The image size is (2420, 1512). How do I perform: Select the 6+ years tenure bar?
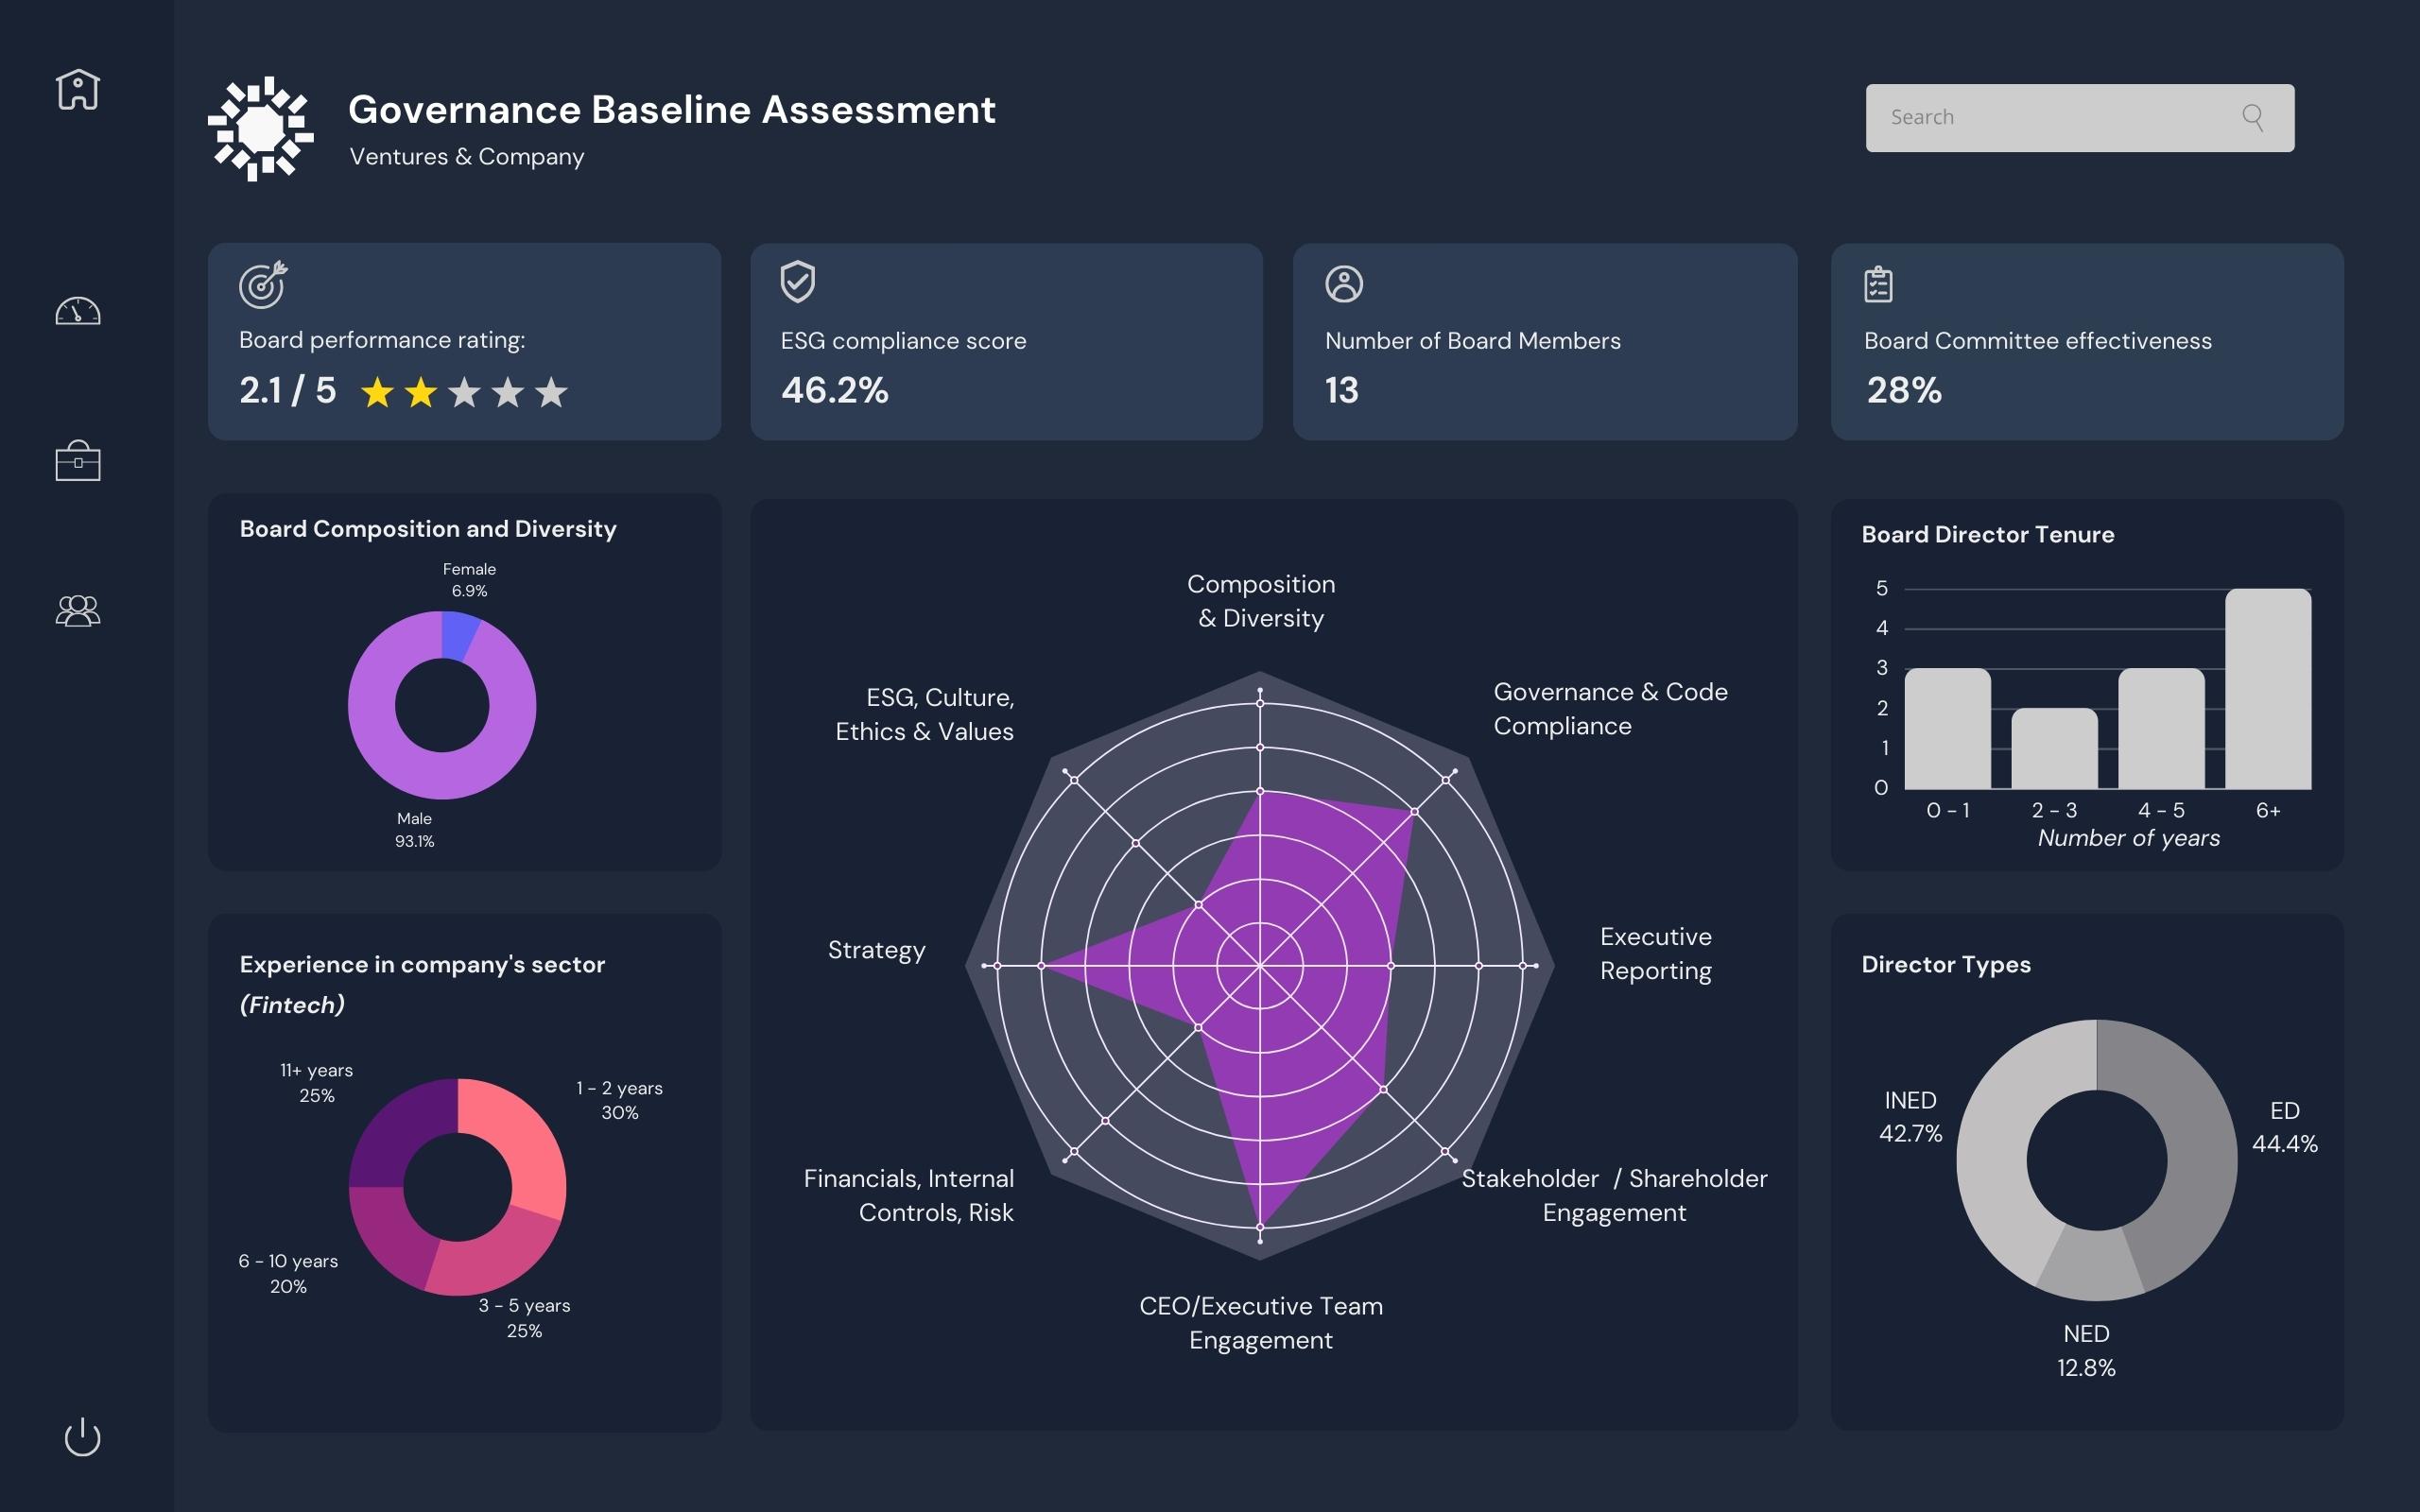tap(2267, 689)
